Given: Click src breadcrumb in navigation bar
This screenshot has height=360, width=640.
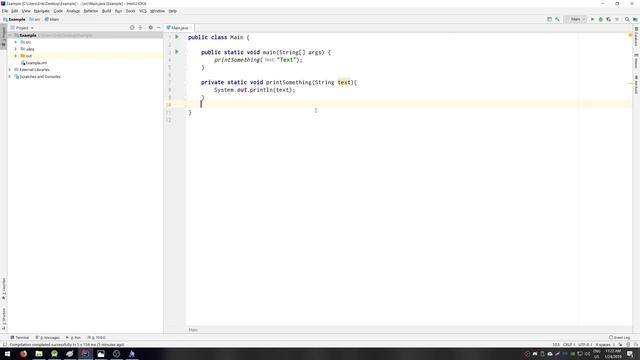Looking at the screenshot, I should click(35, 19).
